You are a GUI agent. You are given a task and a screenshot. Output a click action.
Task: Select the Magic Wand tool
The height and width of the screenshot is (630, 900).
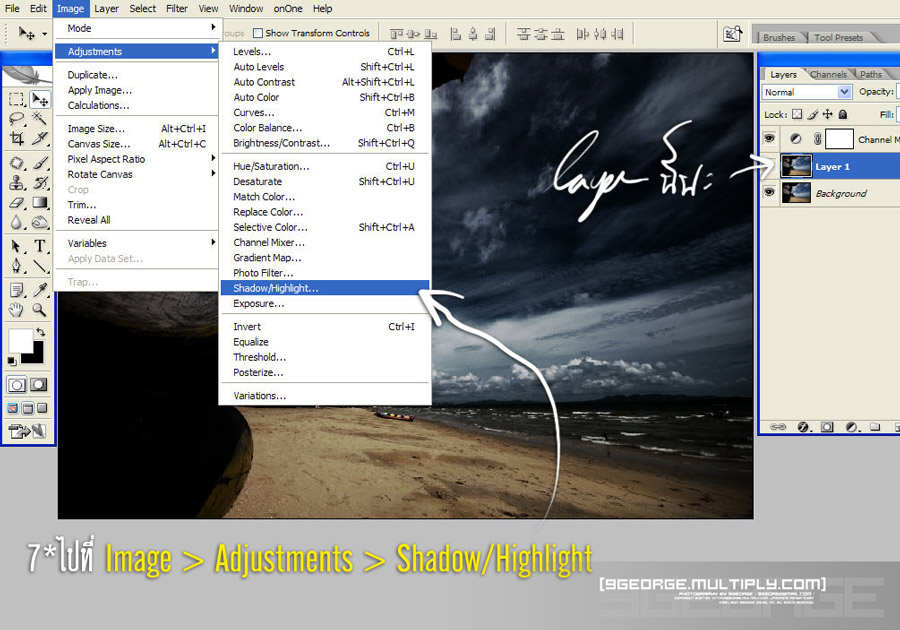40,119
